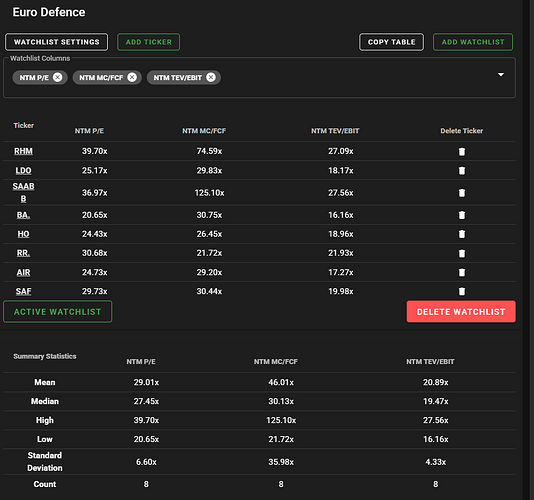Remove SAAB B using its trash icon

coord(461,193)
